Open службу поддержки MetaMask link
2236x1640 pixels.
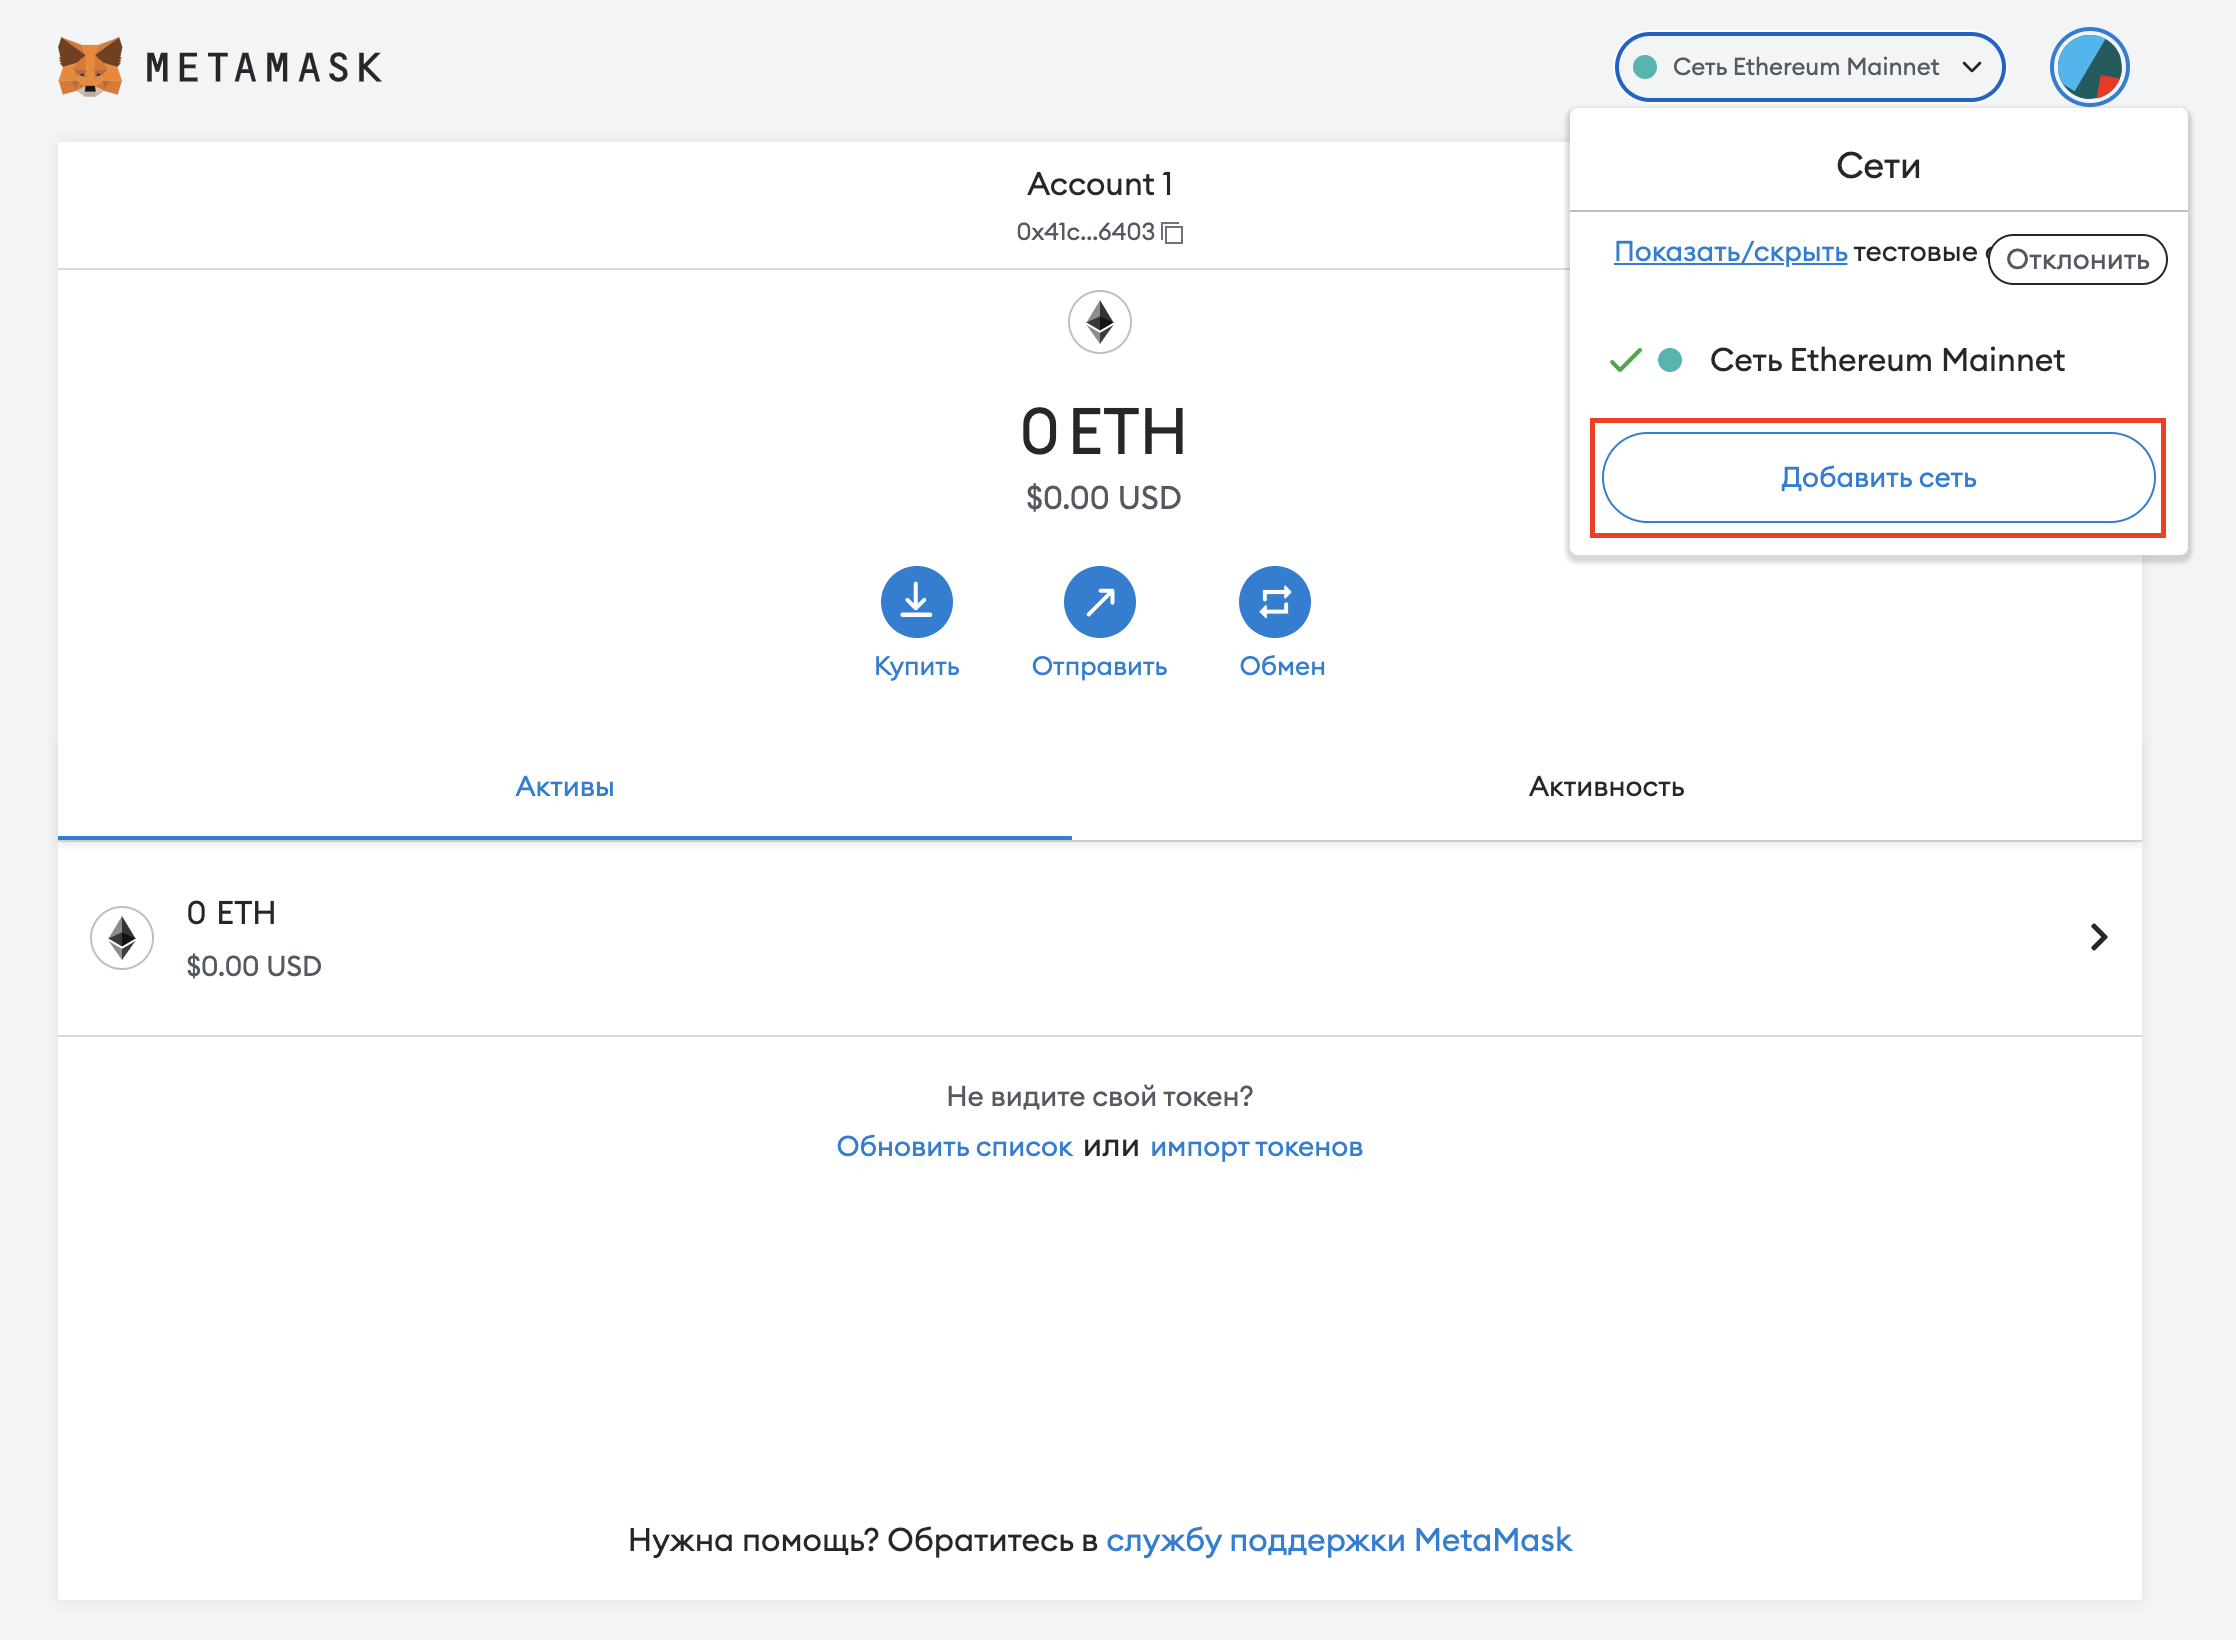coord(1338,1540)
